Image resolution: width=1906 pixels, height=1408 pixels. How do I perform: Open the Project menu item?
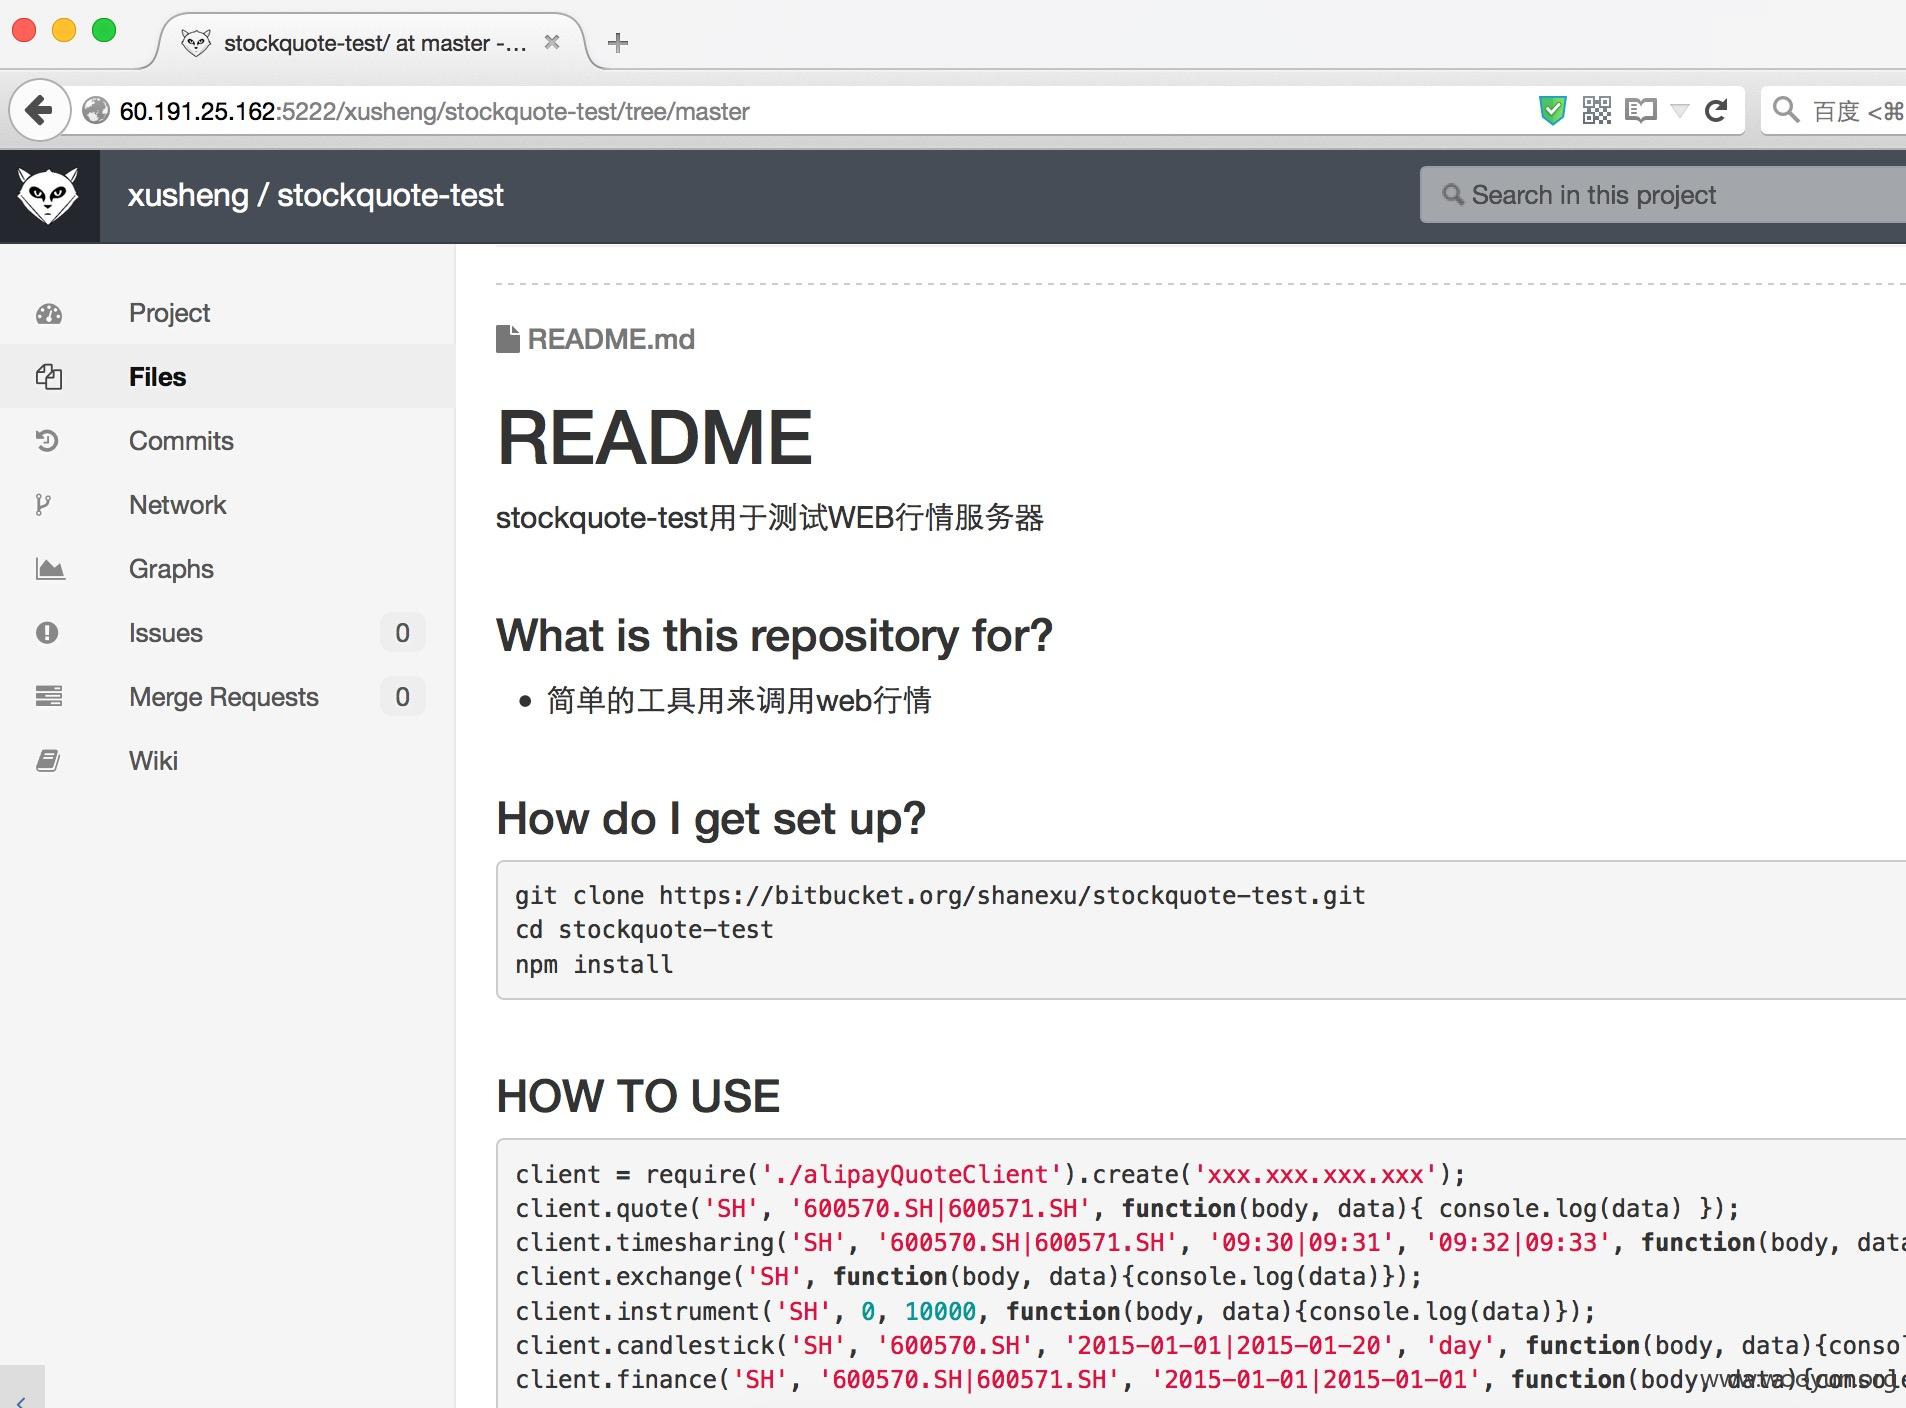[x=227, y=313]
